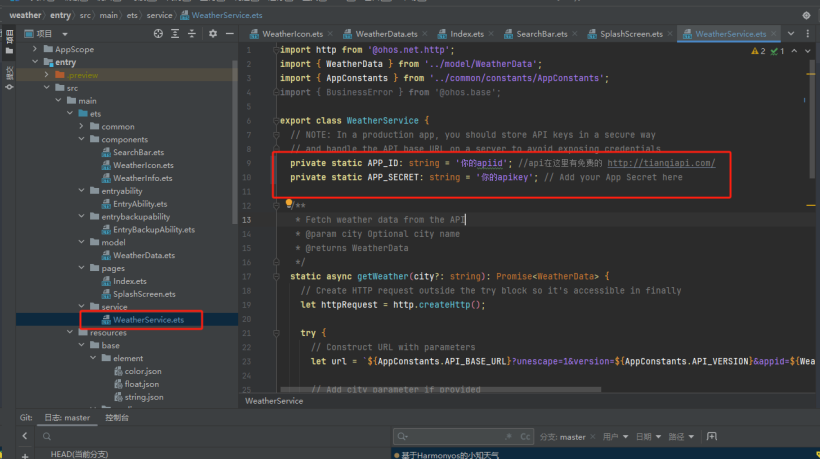Show hidden editor tabs dropdown
The width and height of the screenshot is (820, 459).
coord(791,34)
